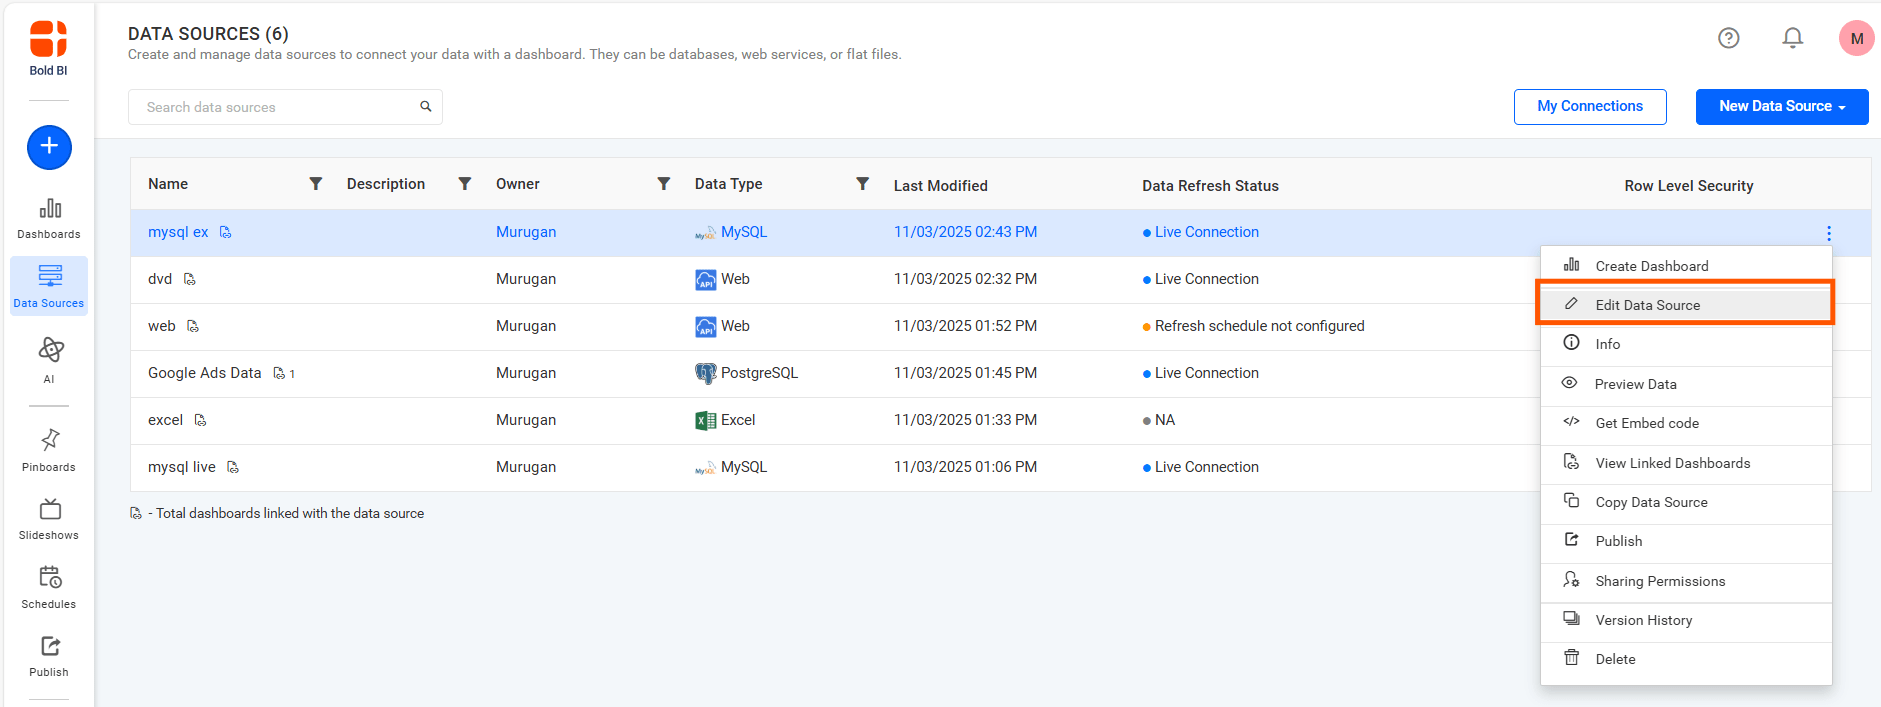Click the DATA SOURCES (6) heading
Viewport: 1881px width, 707px height.
click(x=208, y=34)
